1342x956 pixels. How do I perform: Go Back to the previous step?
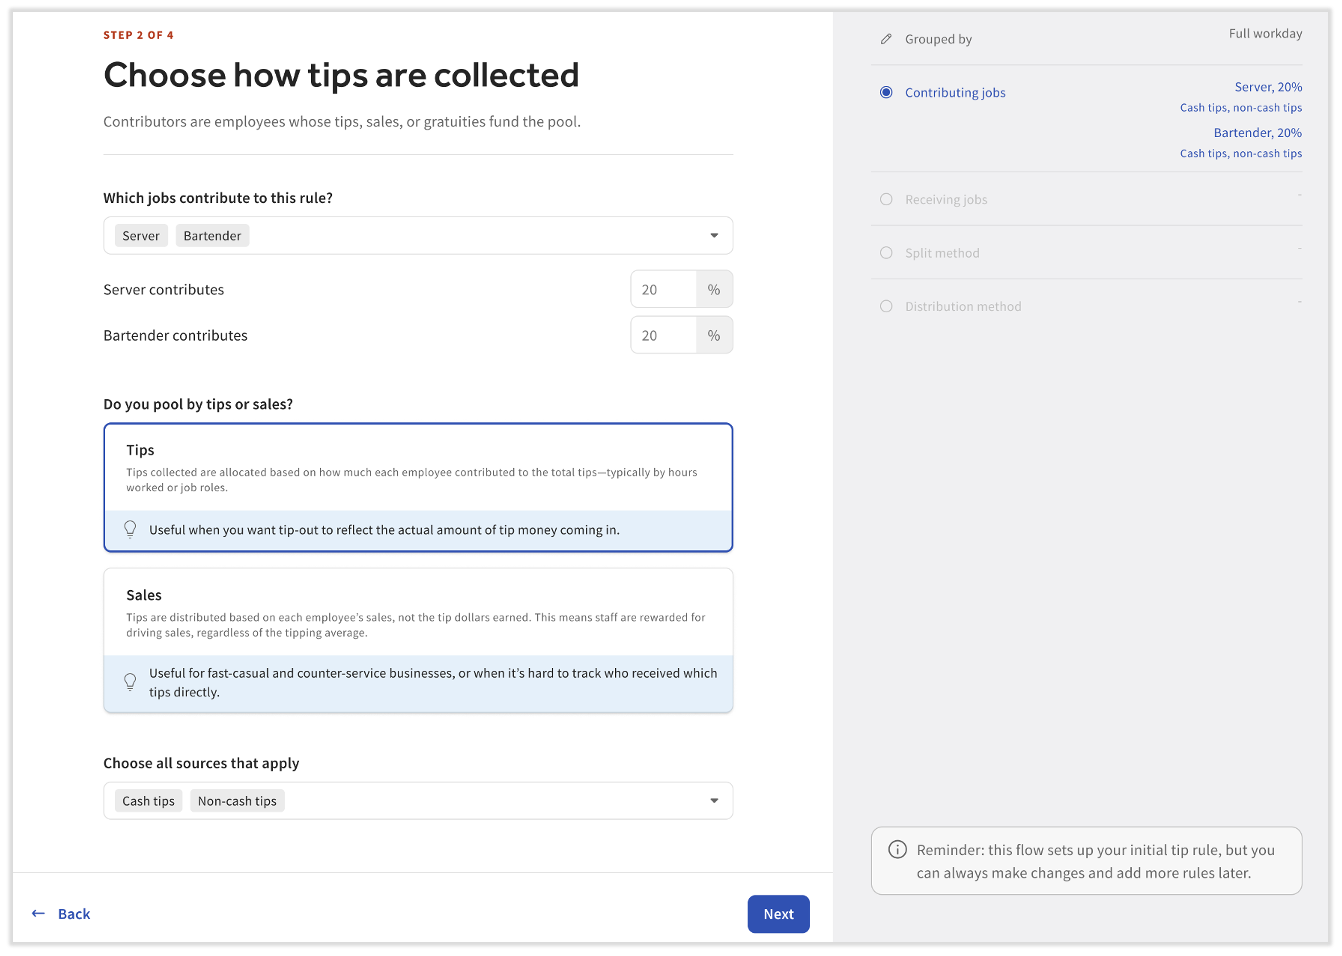(x=73, y=914)
